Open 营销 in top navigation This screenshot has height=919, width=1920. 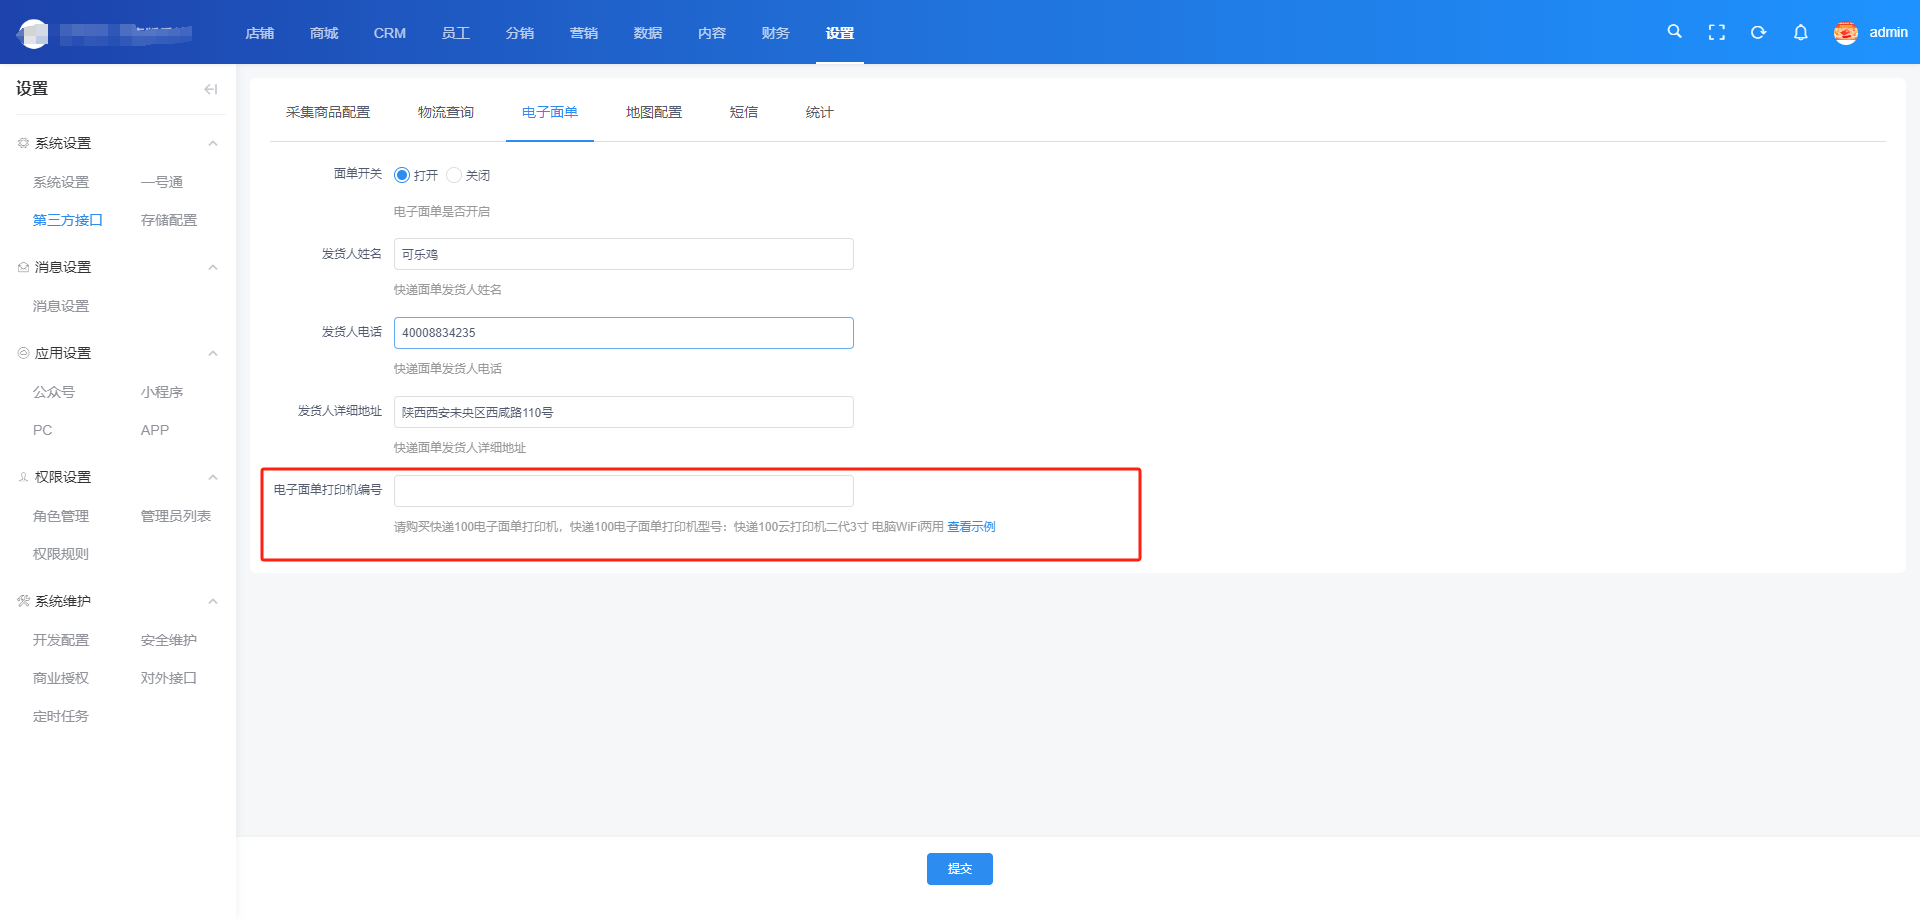tap(584, 33)
